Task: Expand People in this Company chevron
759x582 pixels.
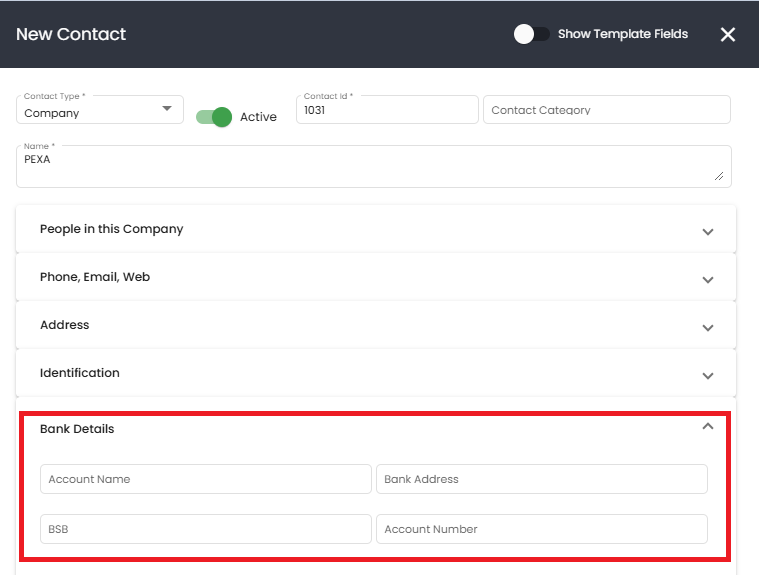Action: [708, 232]
